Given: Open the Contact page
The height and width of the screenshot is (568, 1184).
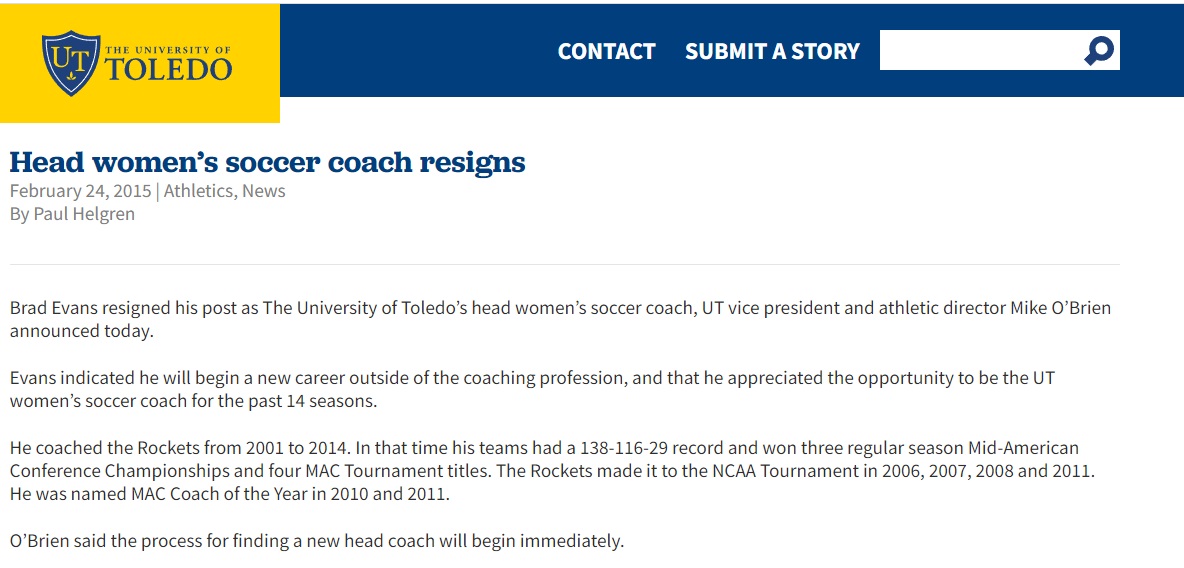Looking at the screenshot, I should [606, 51].
